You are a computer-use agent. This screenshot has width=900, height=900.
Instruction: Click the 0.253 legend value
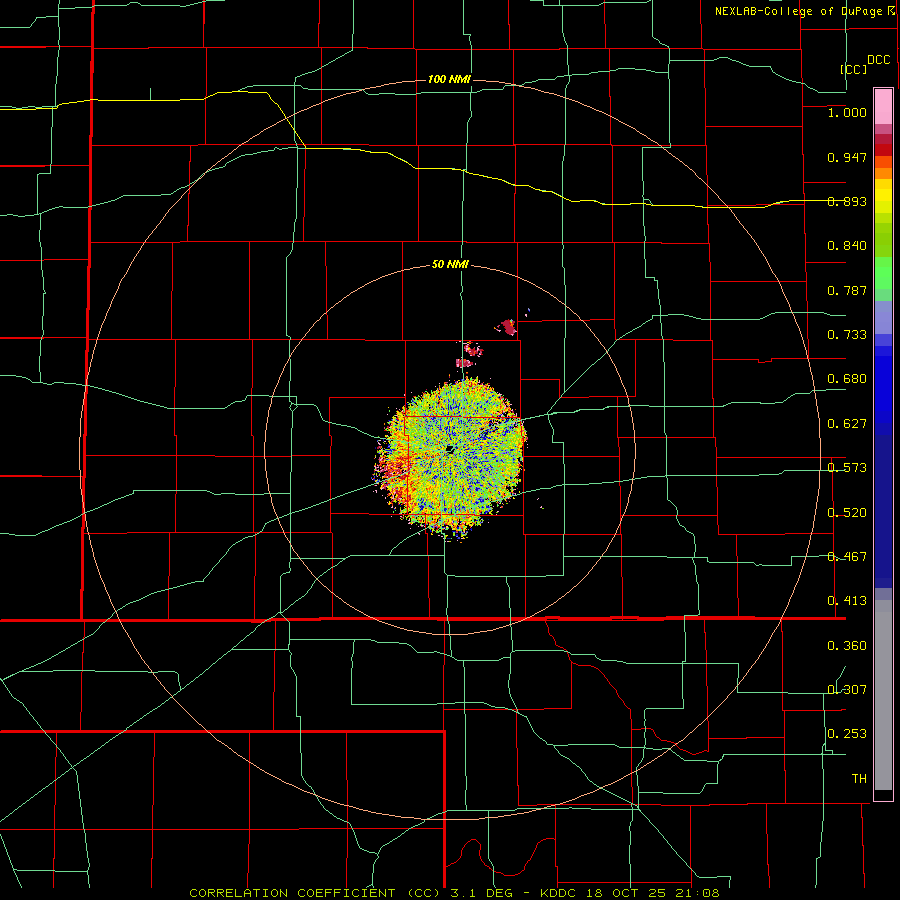pos(847,734)
